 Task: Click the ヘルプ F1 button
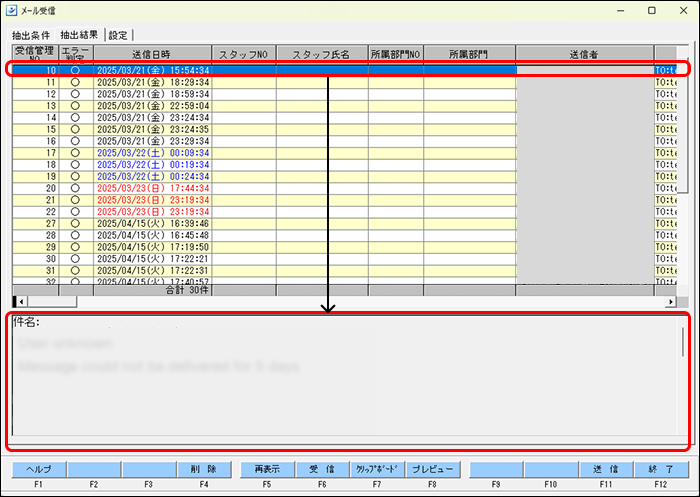pyautogui.click(x=39, y=469)
